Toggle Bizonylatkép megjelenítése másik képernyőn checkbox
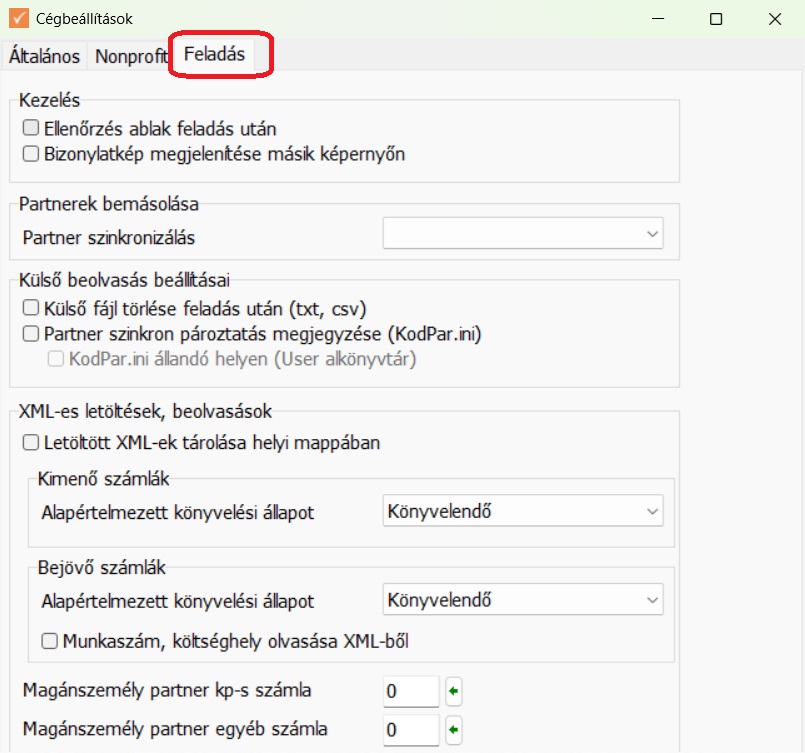The image size is (805, 753). pos(30,154)
